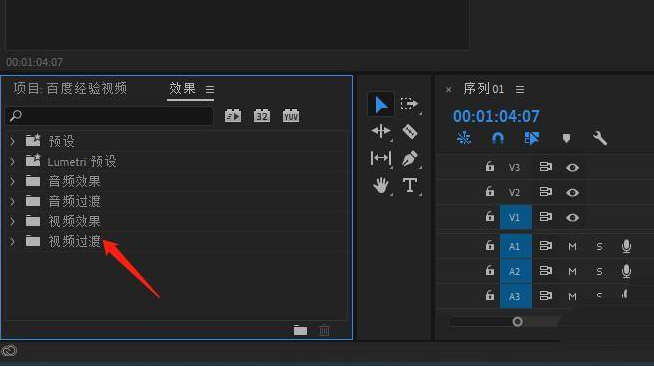Expand the Lumetri 预设 folder

[13, 161]
